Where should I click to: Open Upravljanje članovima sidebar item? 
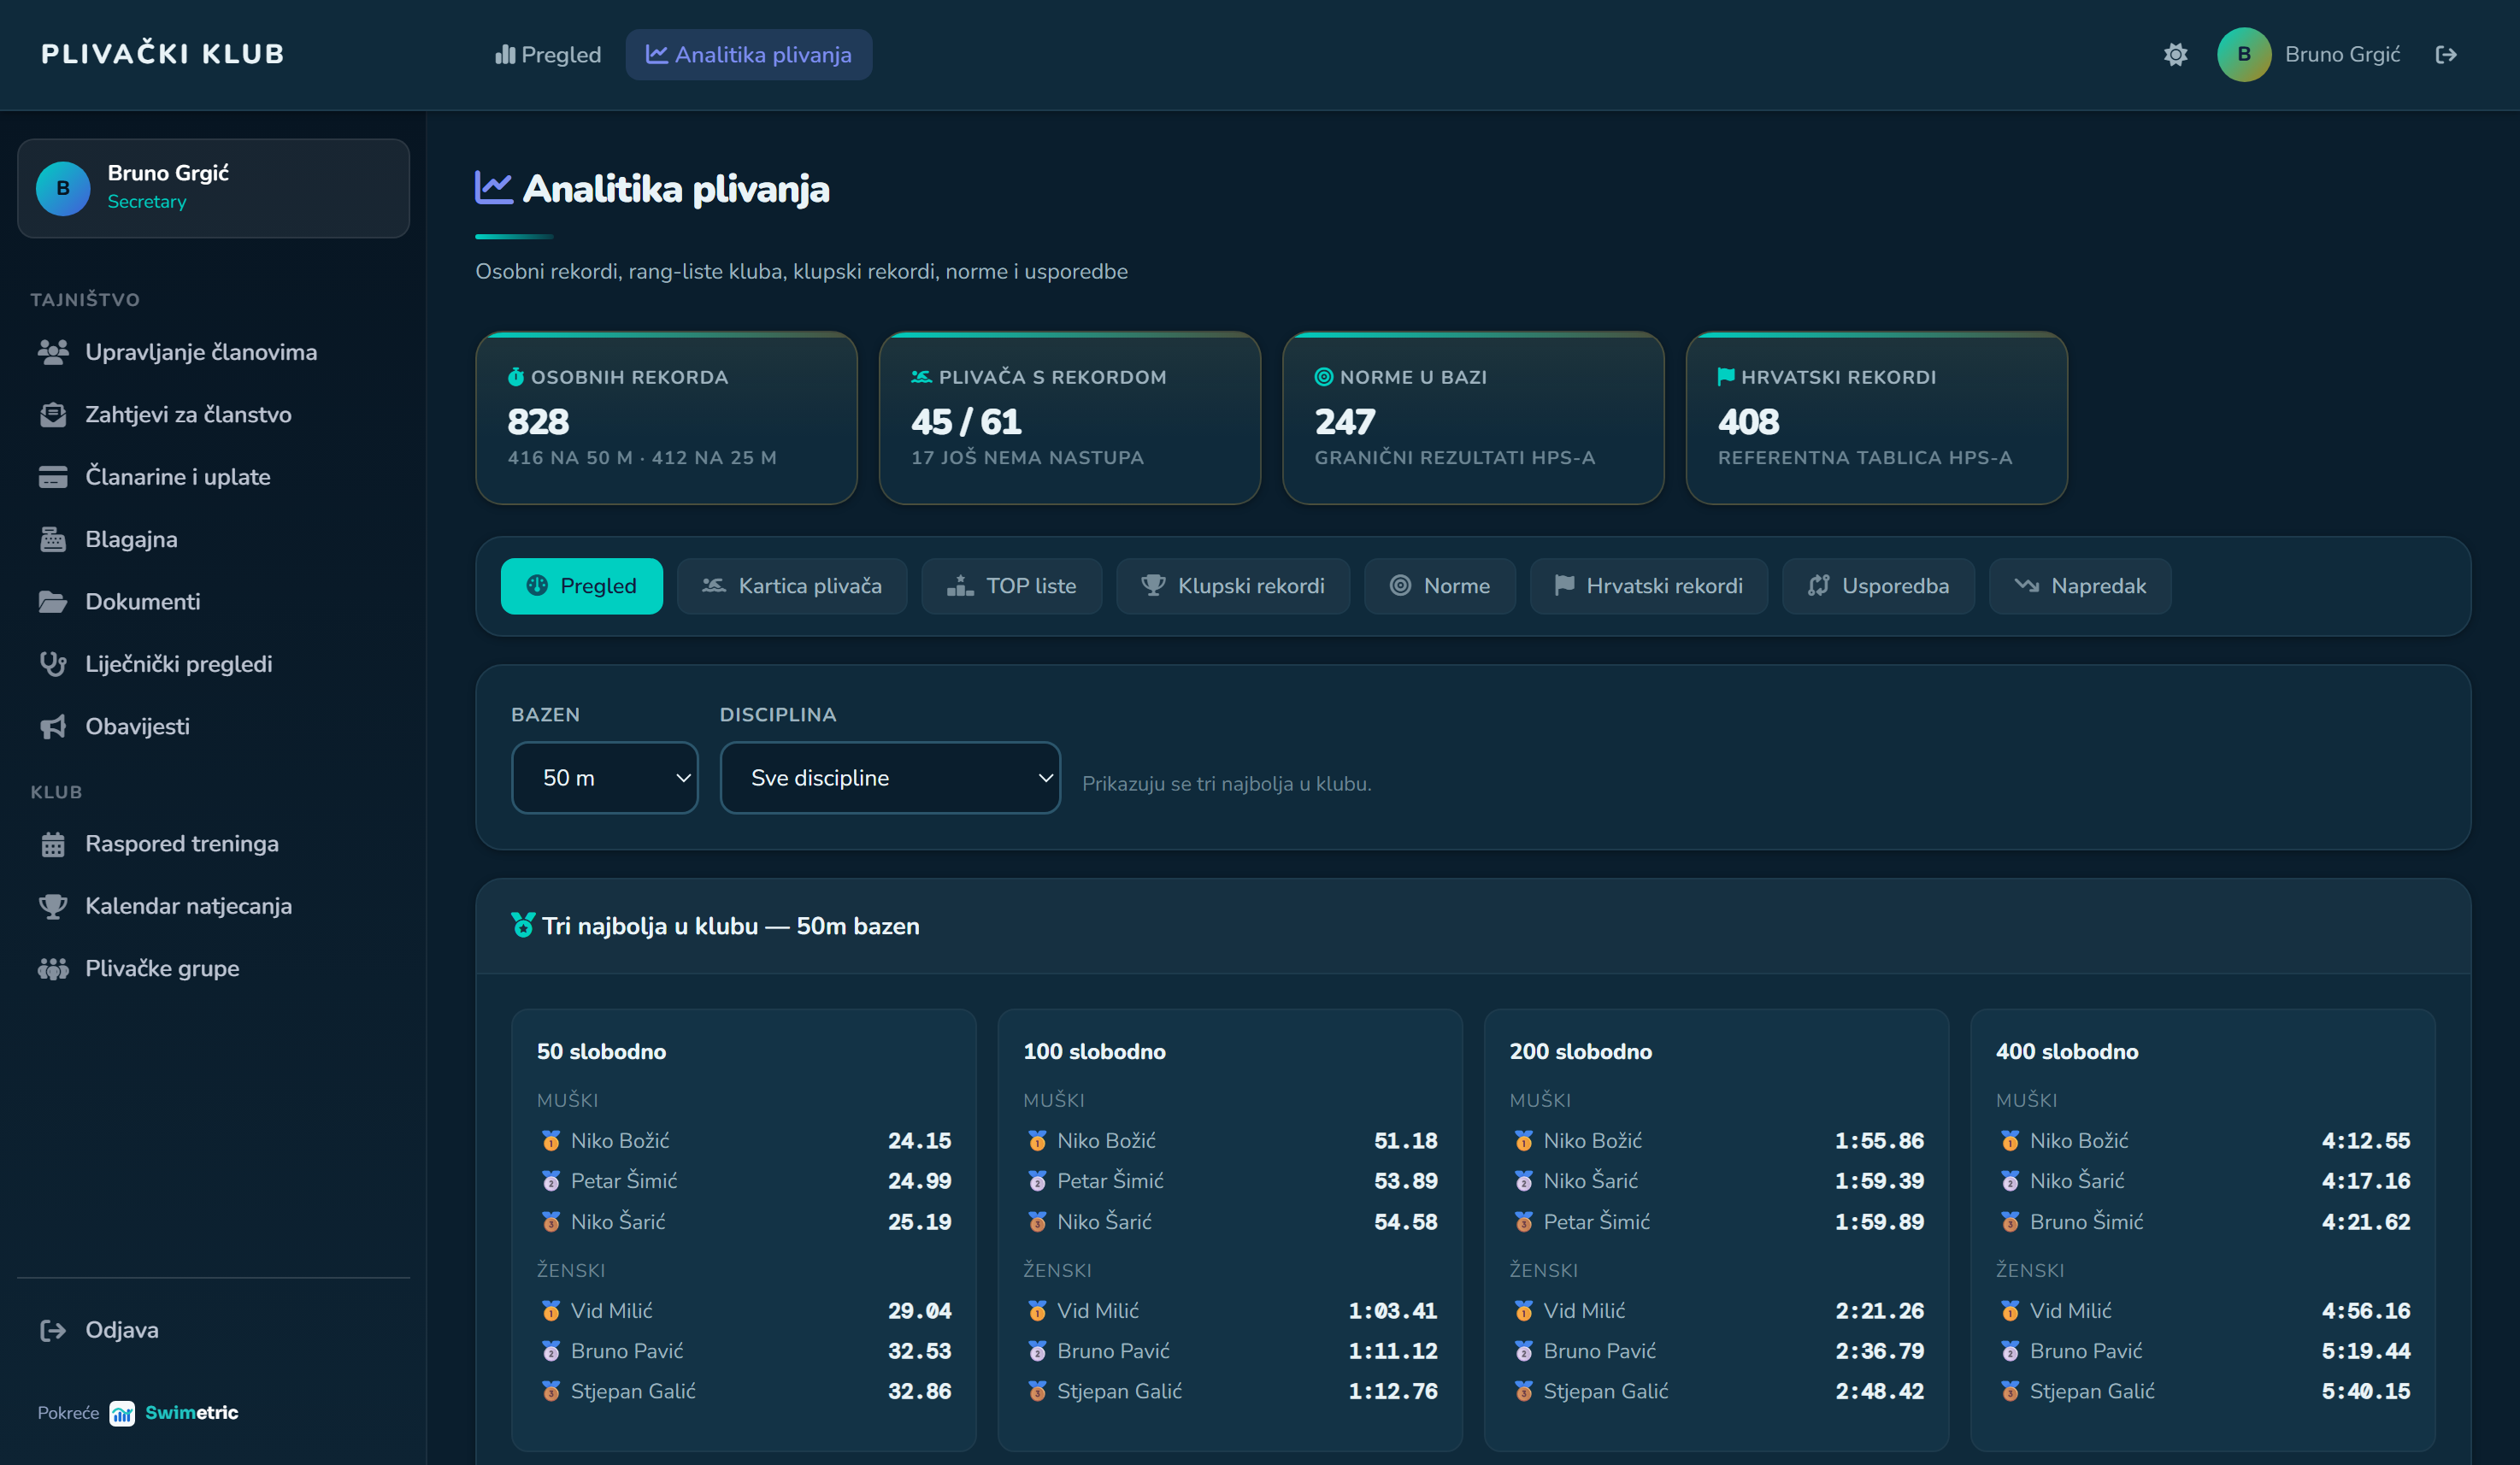214,352
